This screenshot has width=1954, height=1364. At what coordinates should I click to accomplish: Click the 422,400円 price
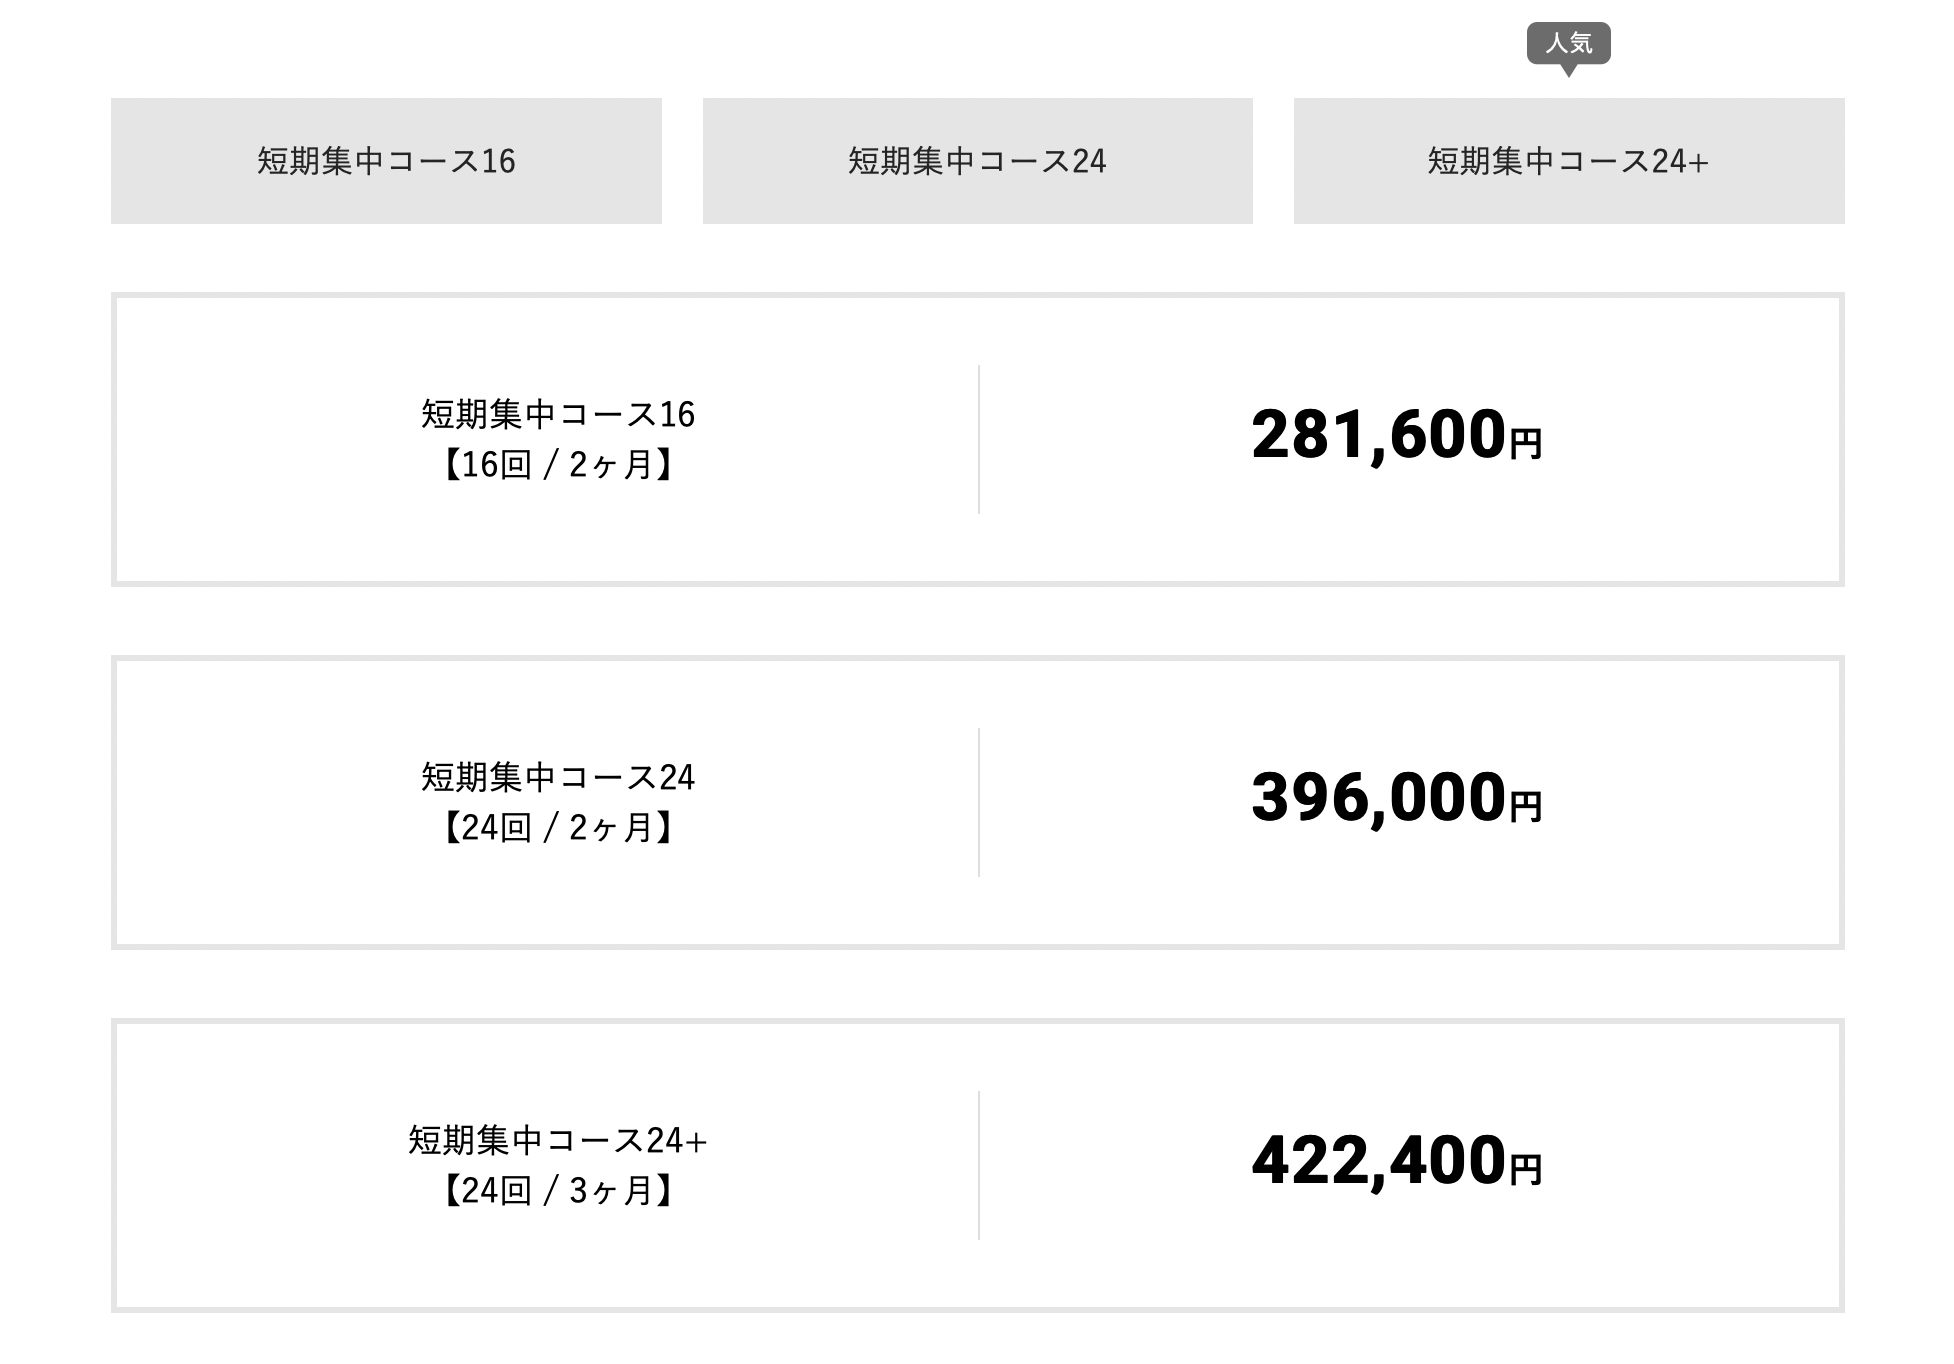(1396, 1162)
